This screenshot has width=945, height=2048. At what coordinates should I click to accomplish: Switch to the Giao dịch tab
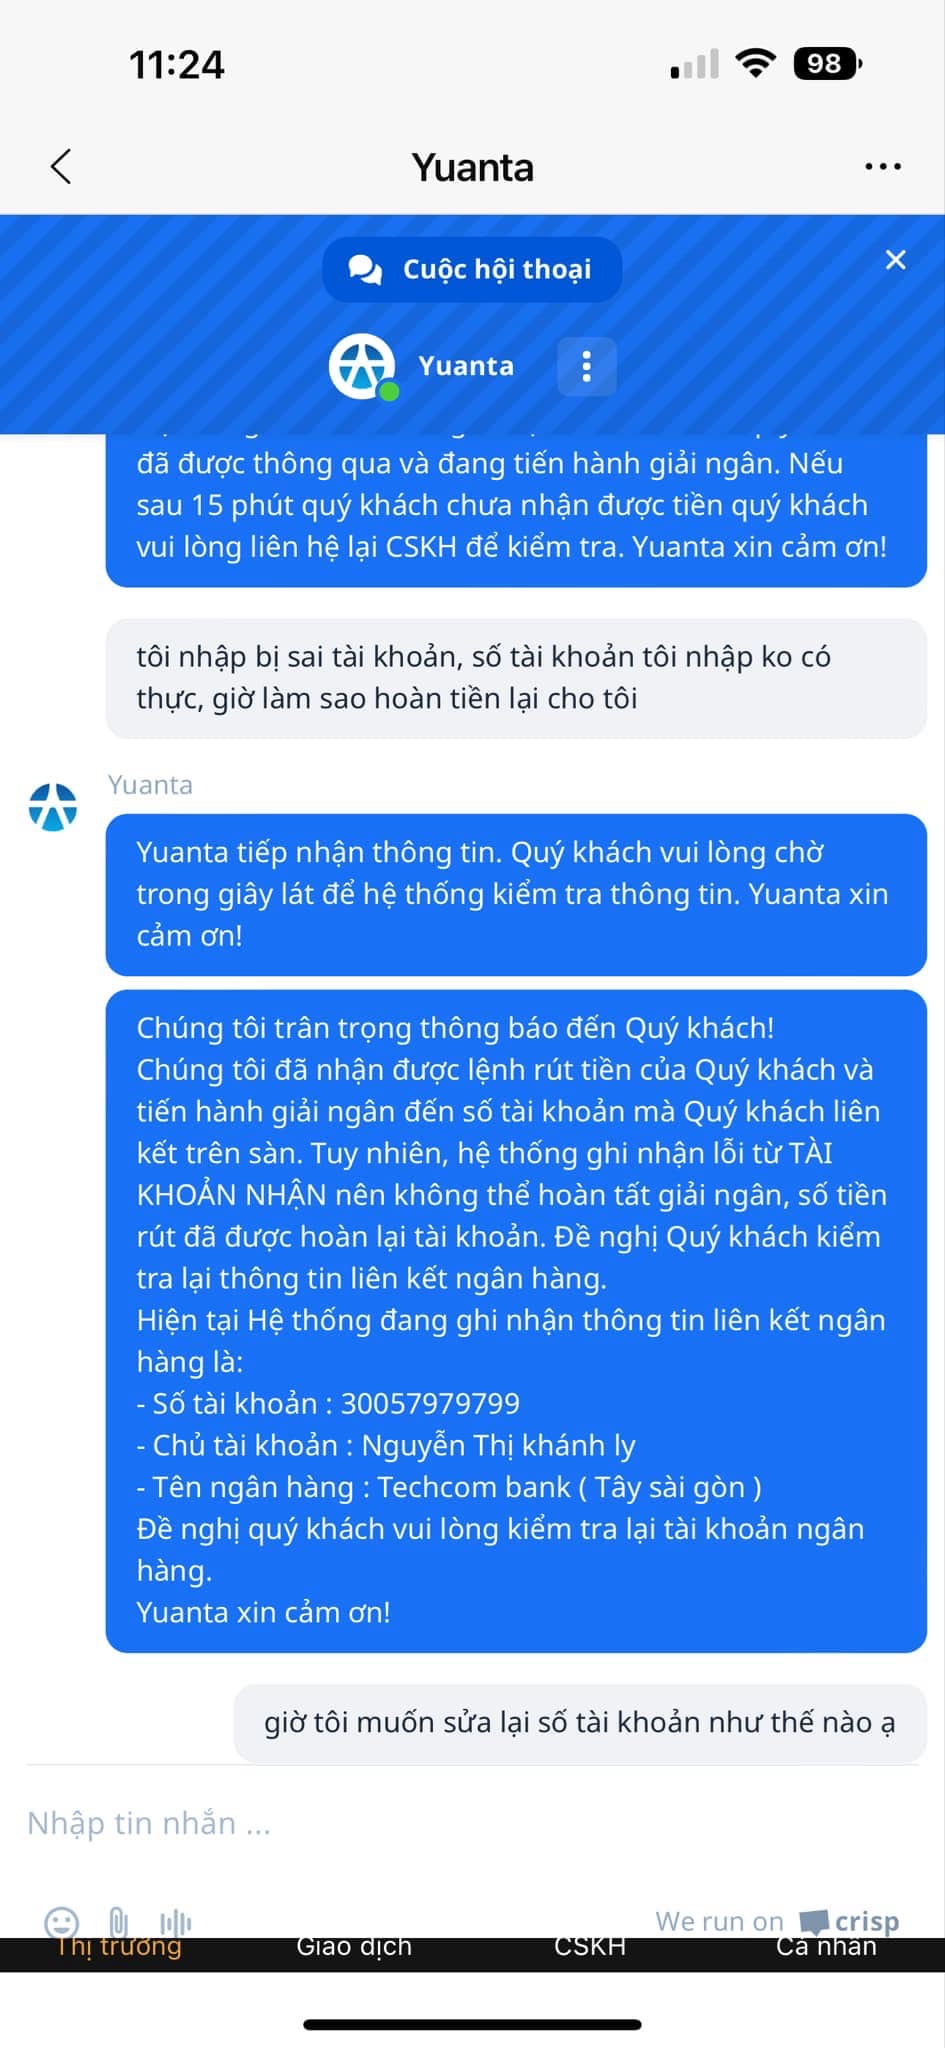(x=354, y=1946)
